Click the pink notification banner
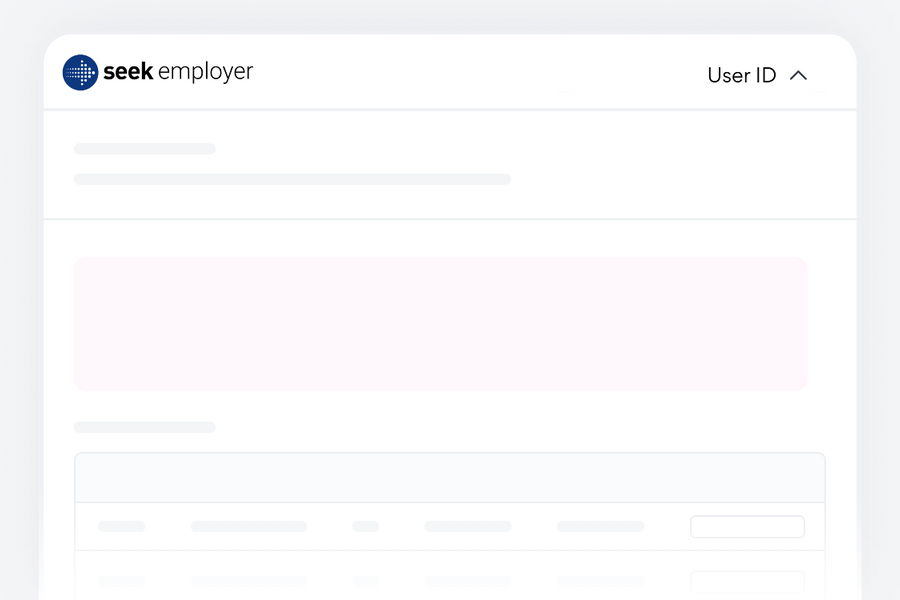The height and width of the screenshot is (600, 900). [440, 323]
